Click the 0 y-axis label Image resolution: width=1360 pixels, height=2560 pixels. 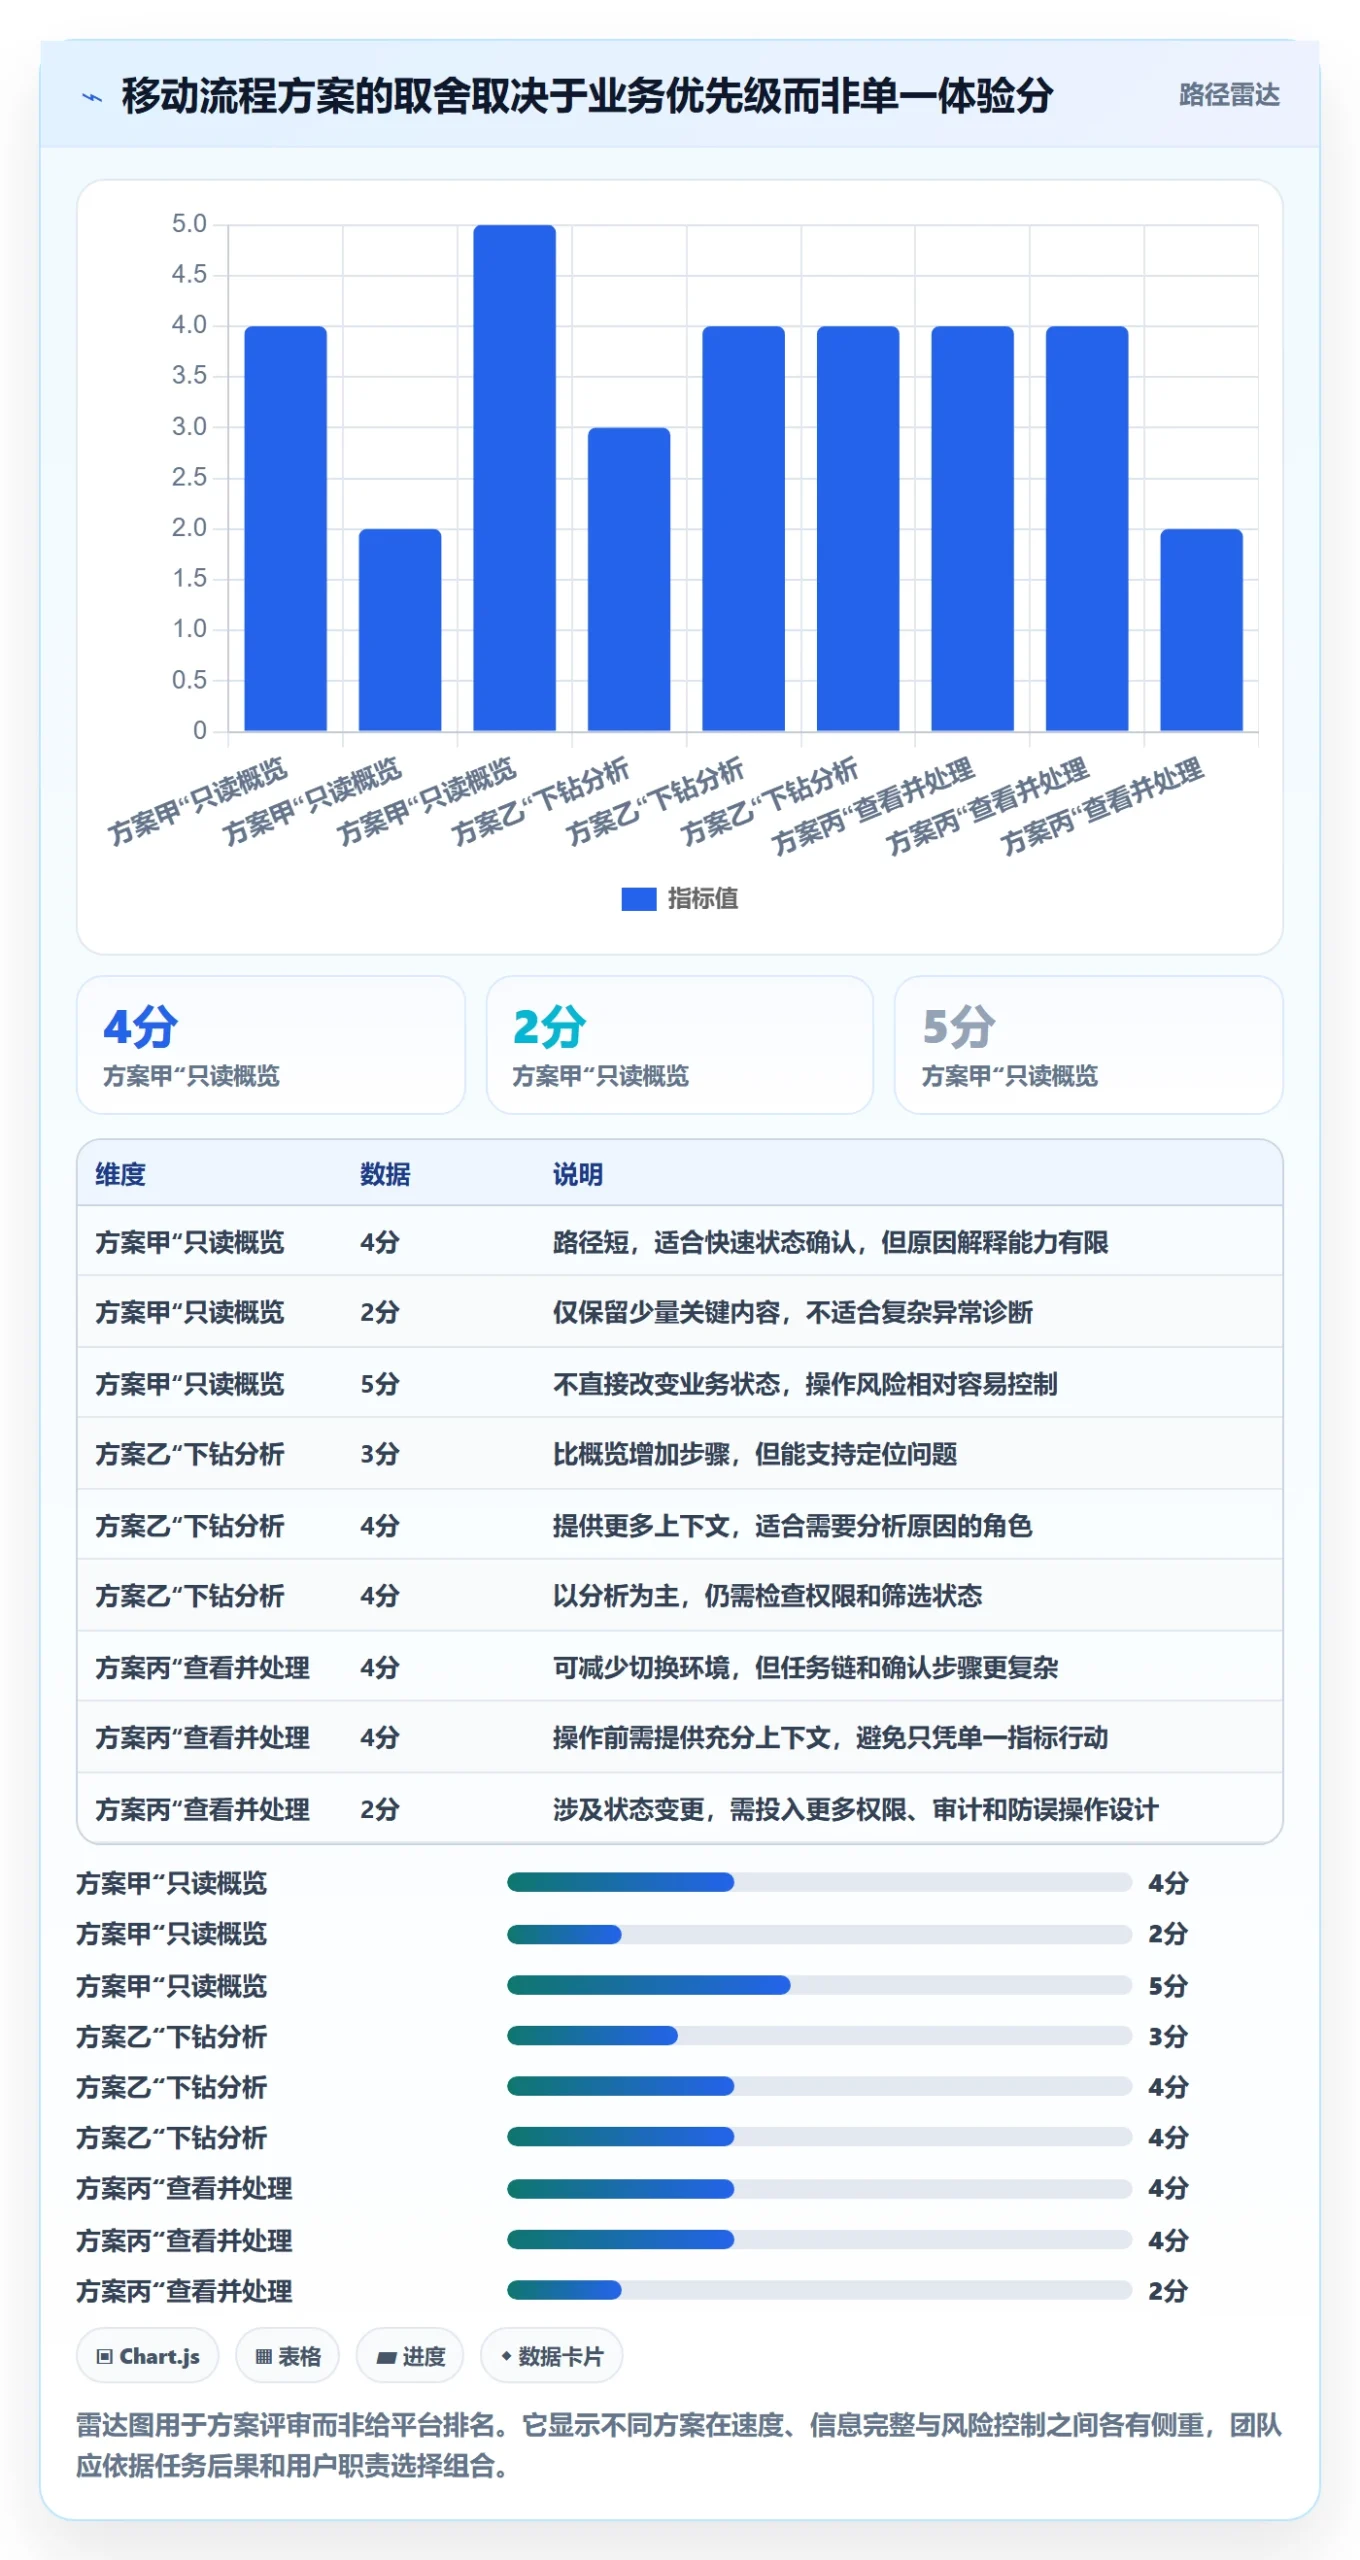point(200,731)
